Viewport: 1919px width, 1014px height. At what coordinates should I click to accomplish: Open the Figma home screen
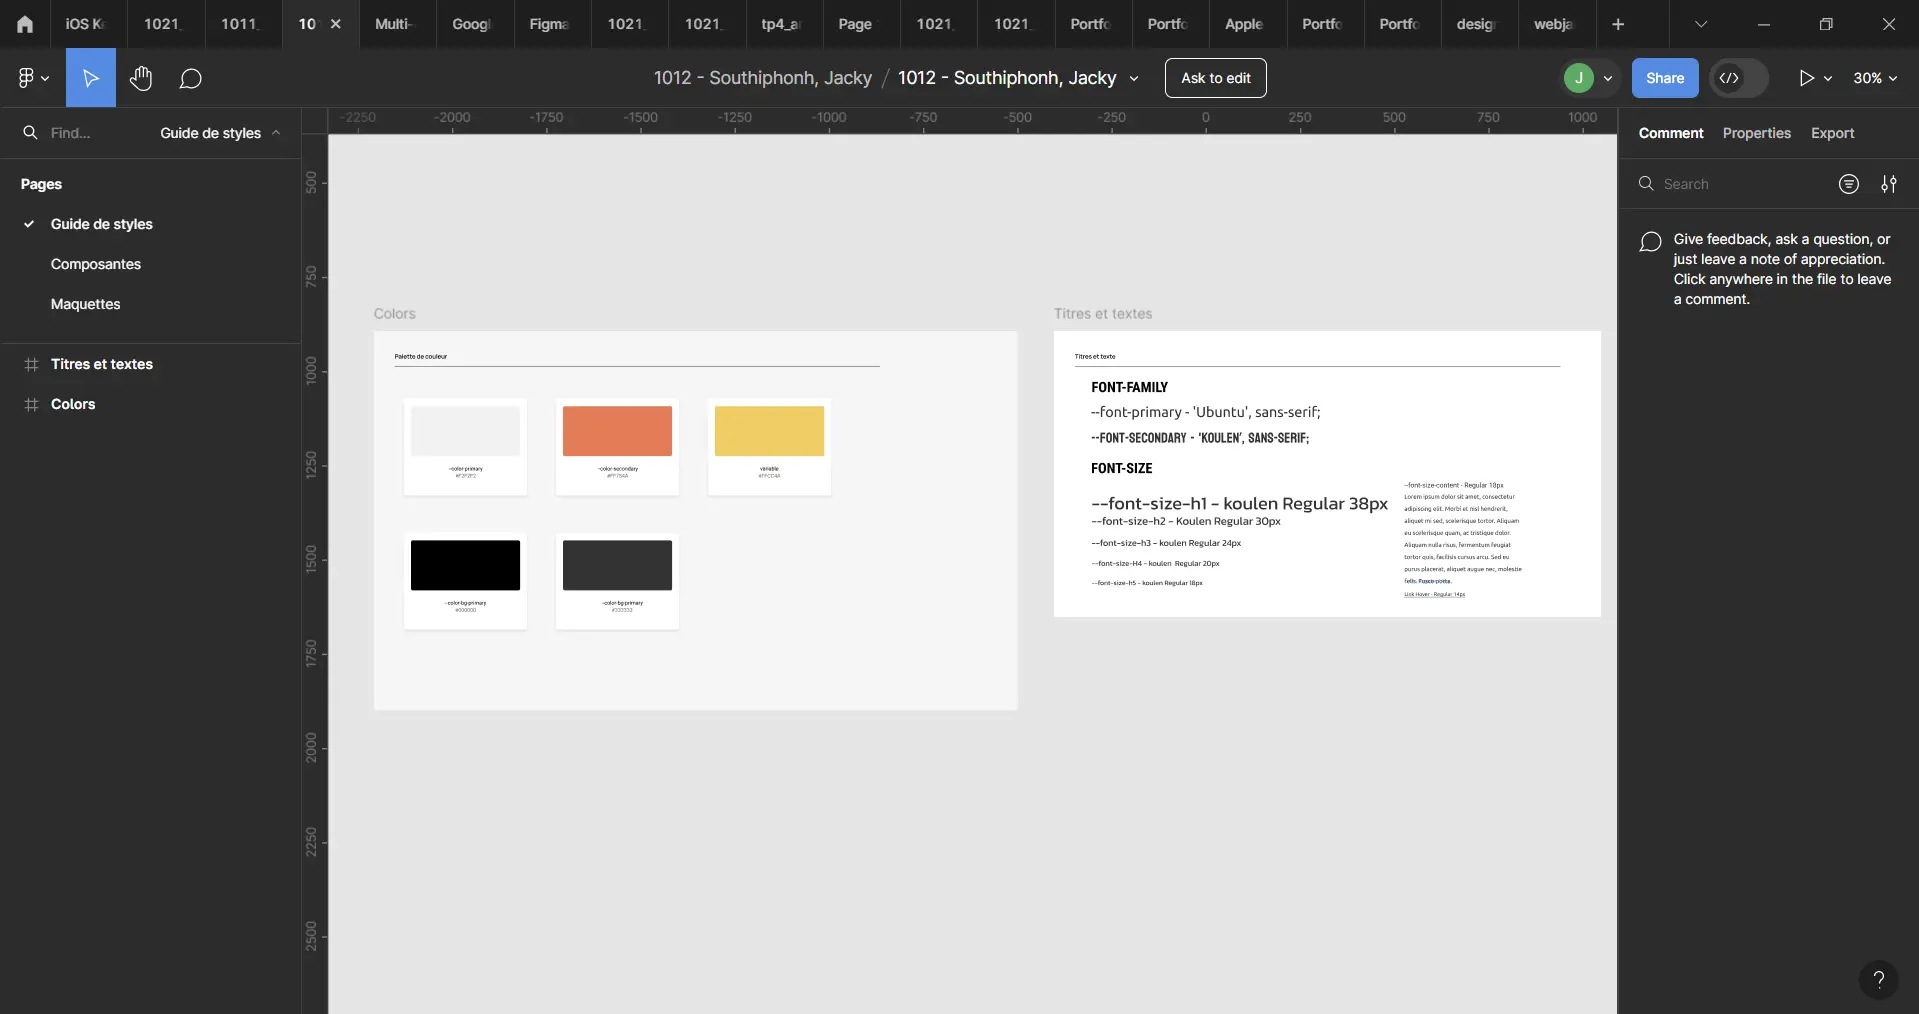pyautogui.click(x=24, y=24)
